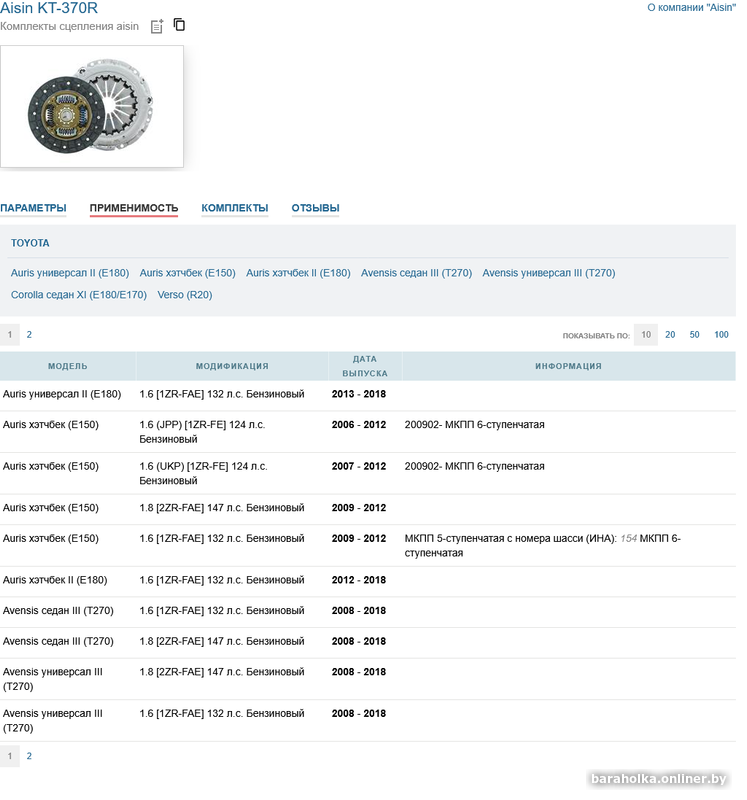Click the МОДИФИКАЦИЯ column header
This screenshot has height=800, width=747.
click(232, 366)
